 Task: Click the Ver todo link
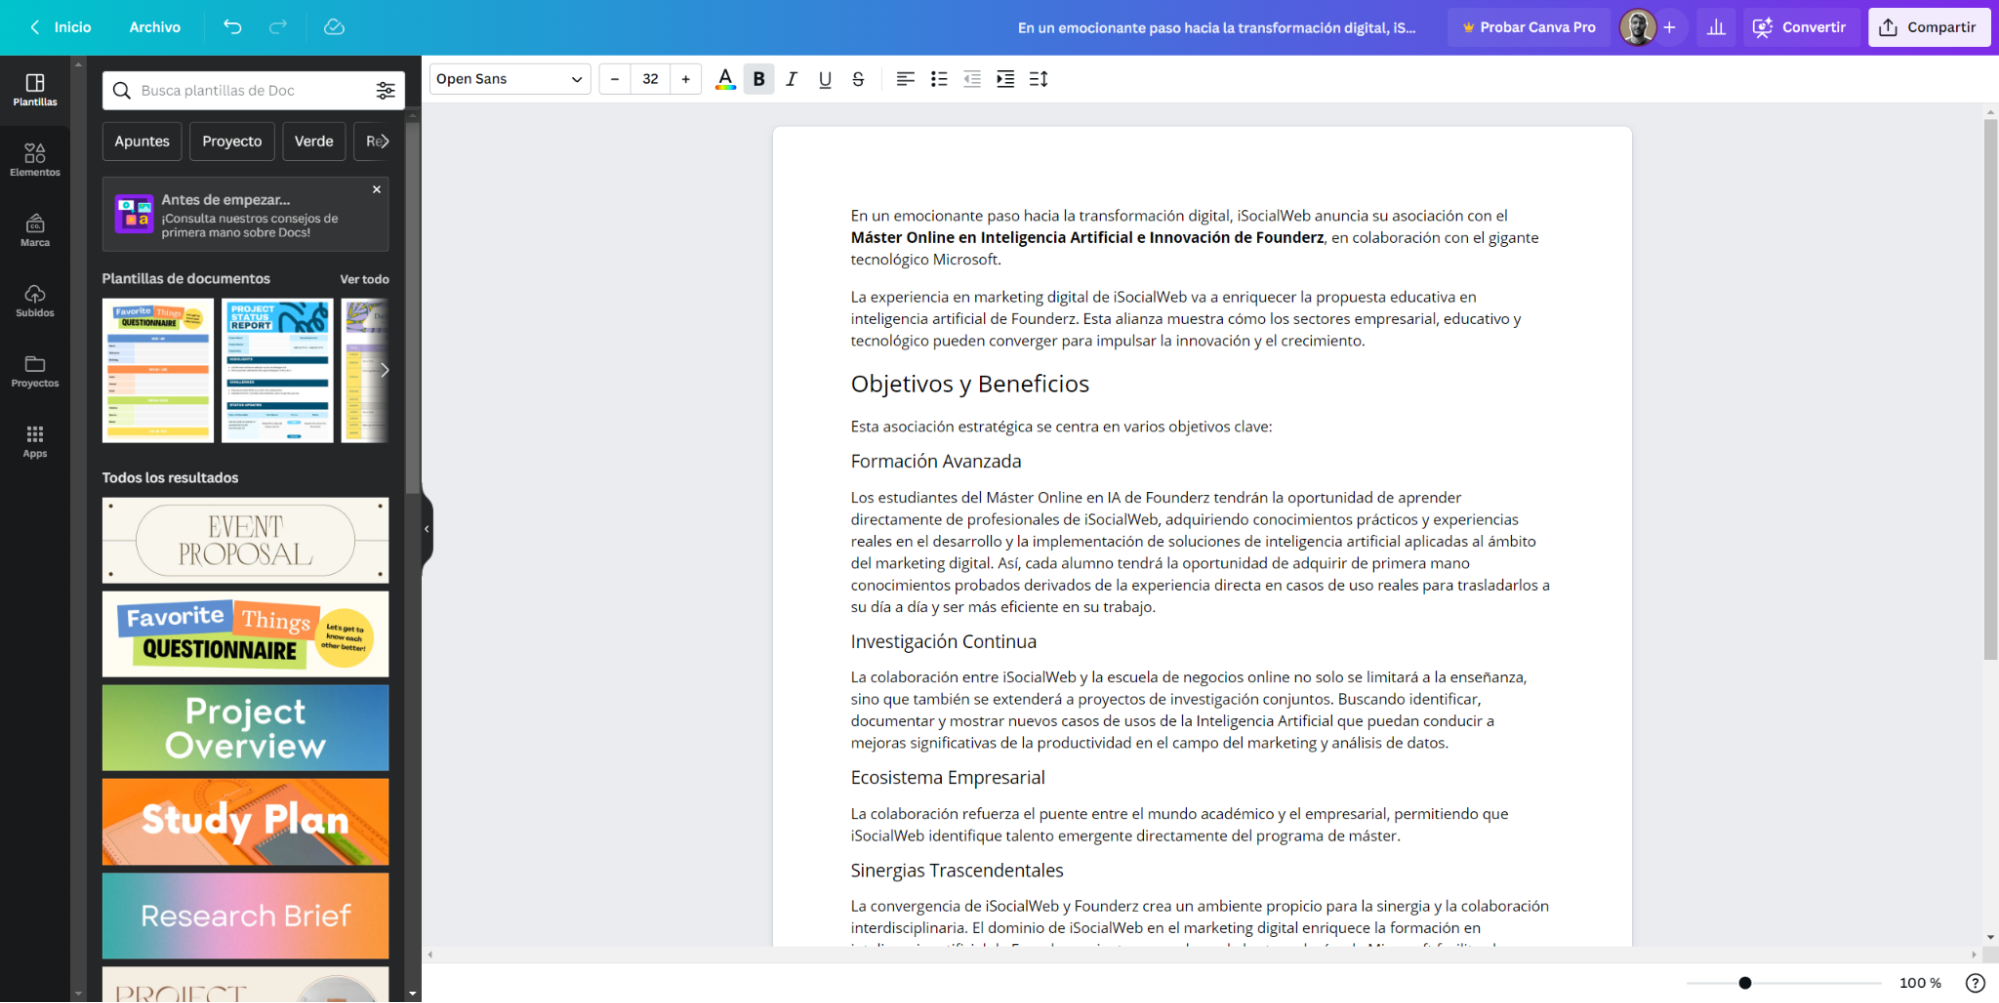(x=364, y=279)
